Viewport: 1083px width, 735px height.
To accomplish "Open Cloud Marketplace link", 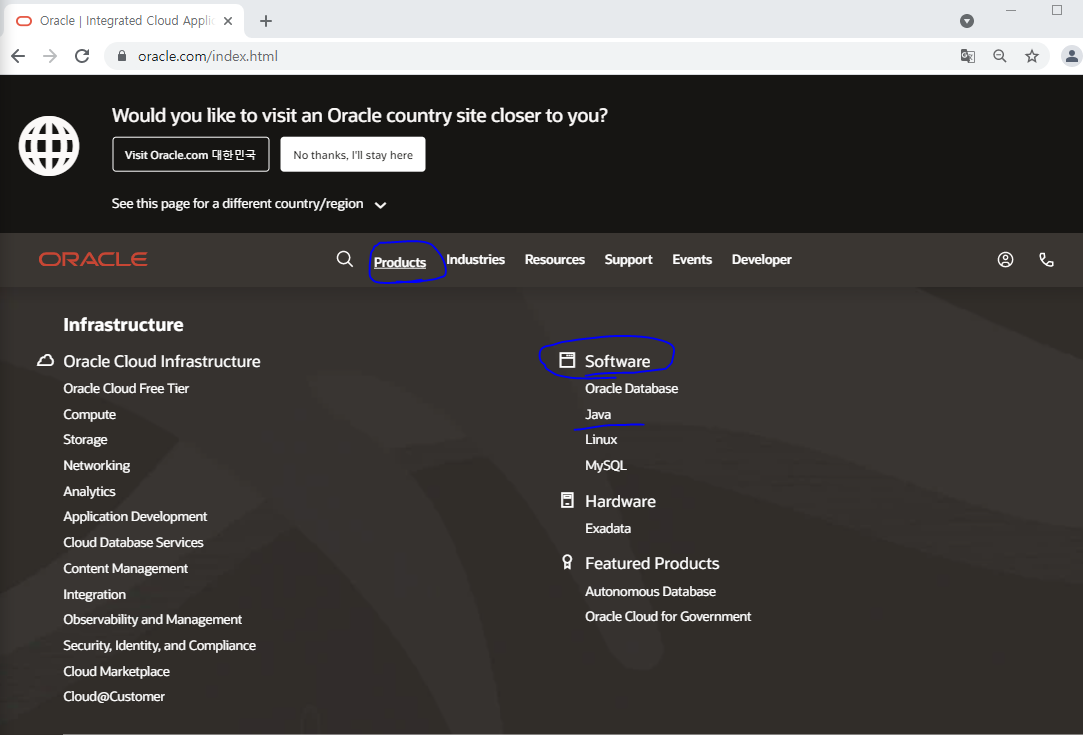I will [117, 671].
